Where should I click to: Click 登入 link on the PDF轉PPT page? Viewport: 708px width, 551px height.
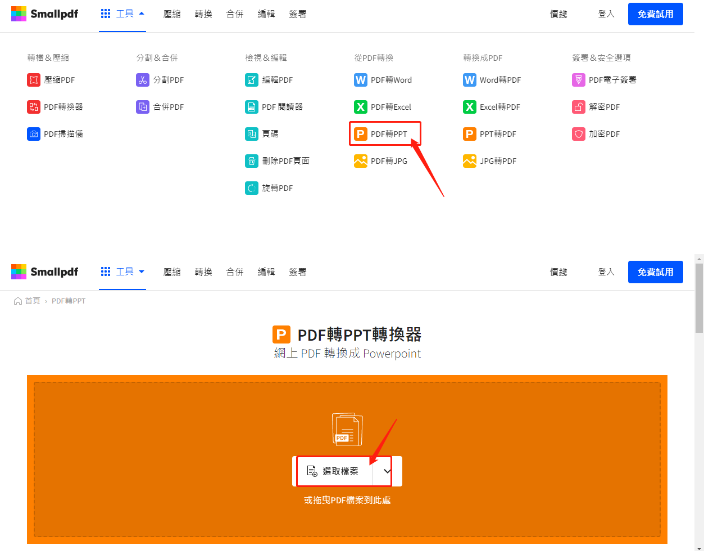coord(606,272)
